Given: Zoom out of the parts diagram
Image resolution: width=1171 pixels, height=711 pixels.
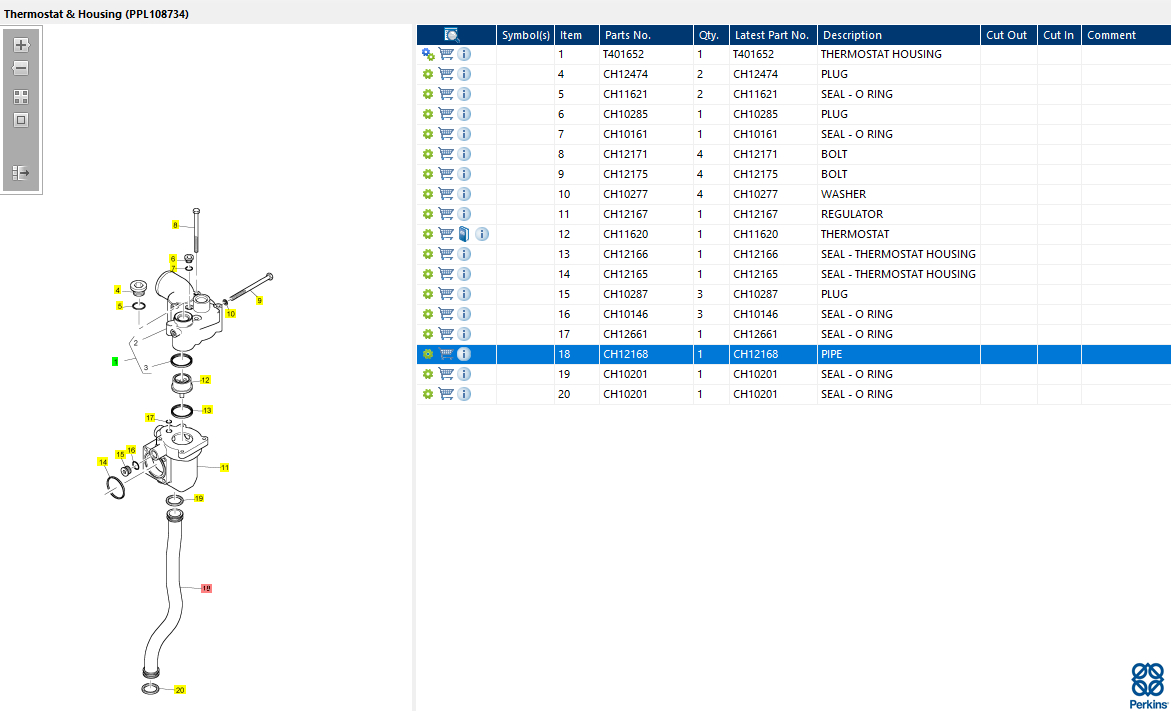Looking at the screenshot, I should 21,68.
